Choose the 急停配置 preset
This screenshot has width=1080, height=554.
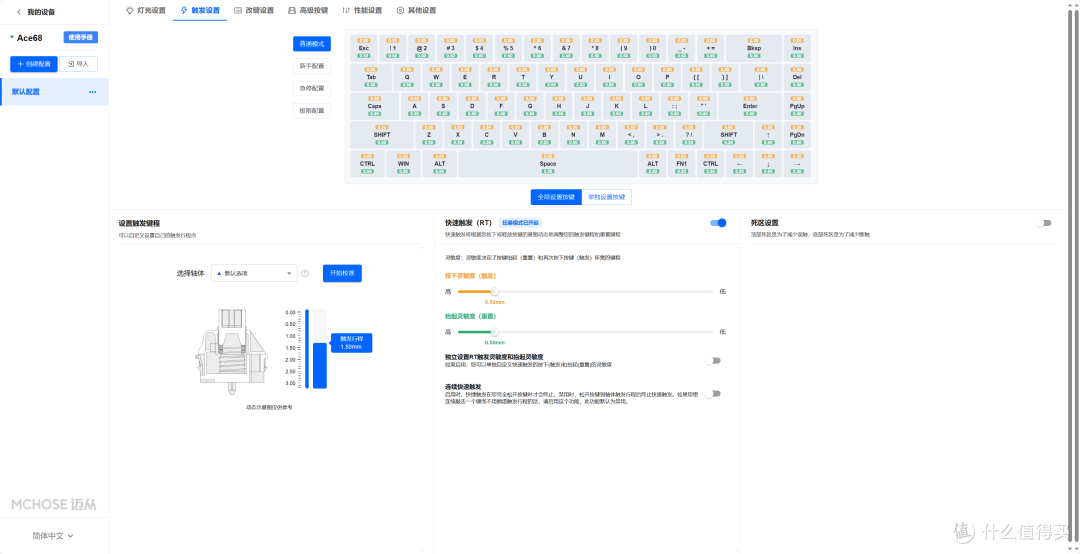312,88
